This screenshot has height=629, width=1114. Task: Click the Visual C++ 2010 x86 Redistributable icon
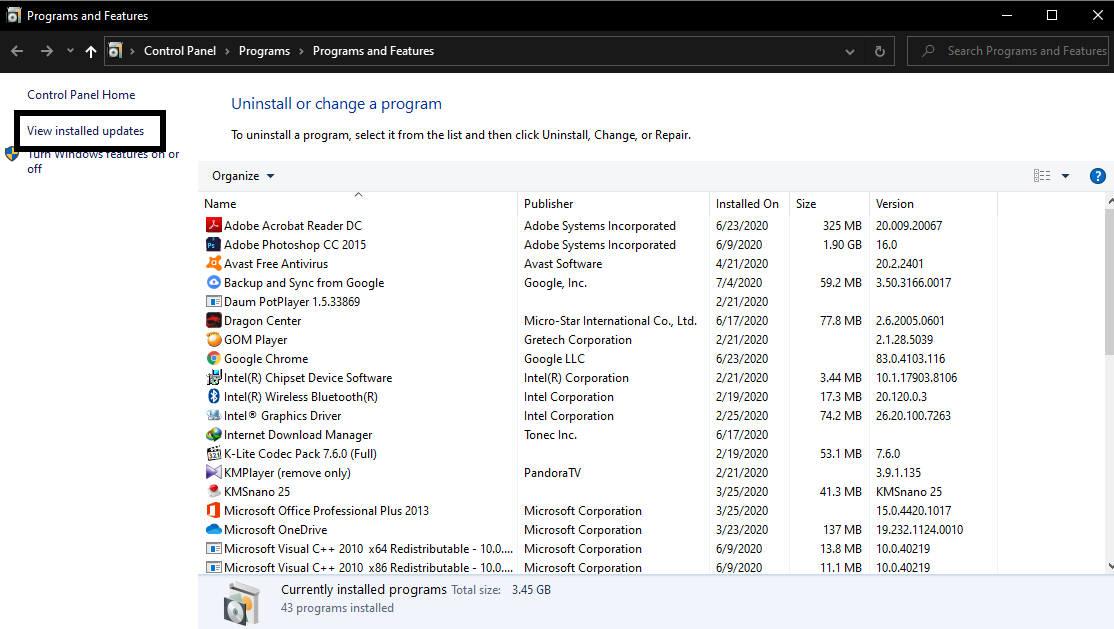[213, 567]
